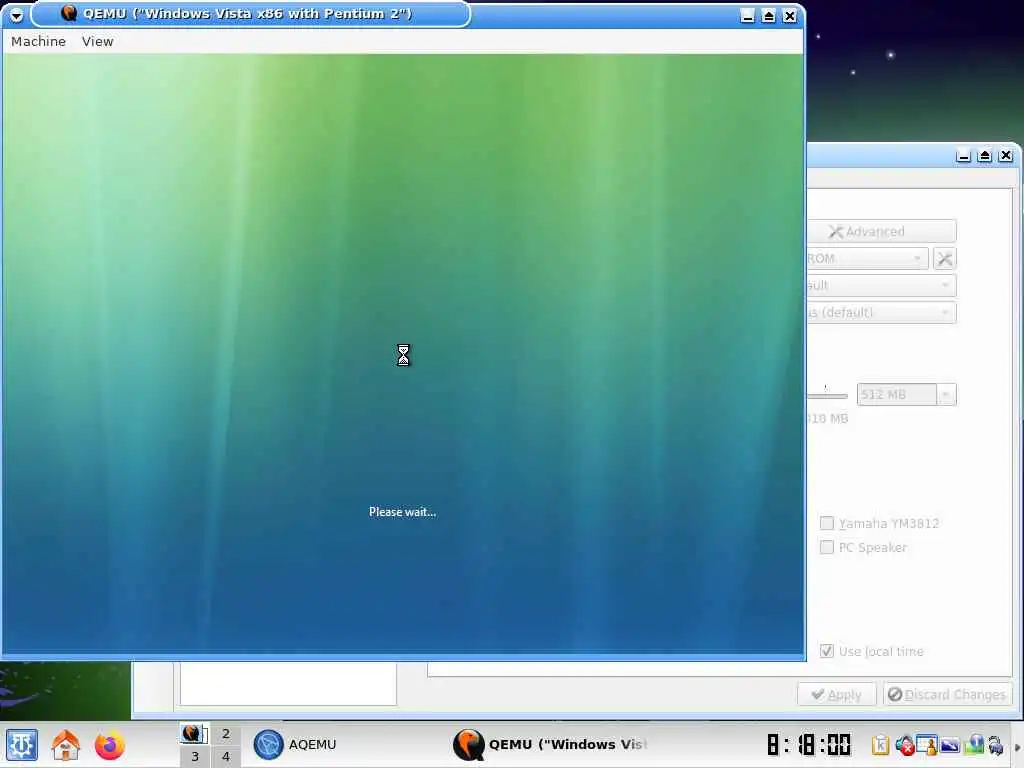The width and height of the screenshot is (1024, 768).
Task: Click the Advanced button in AQEMU
Action: [882, 231]
